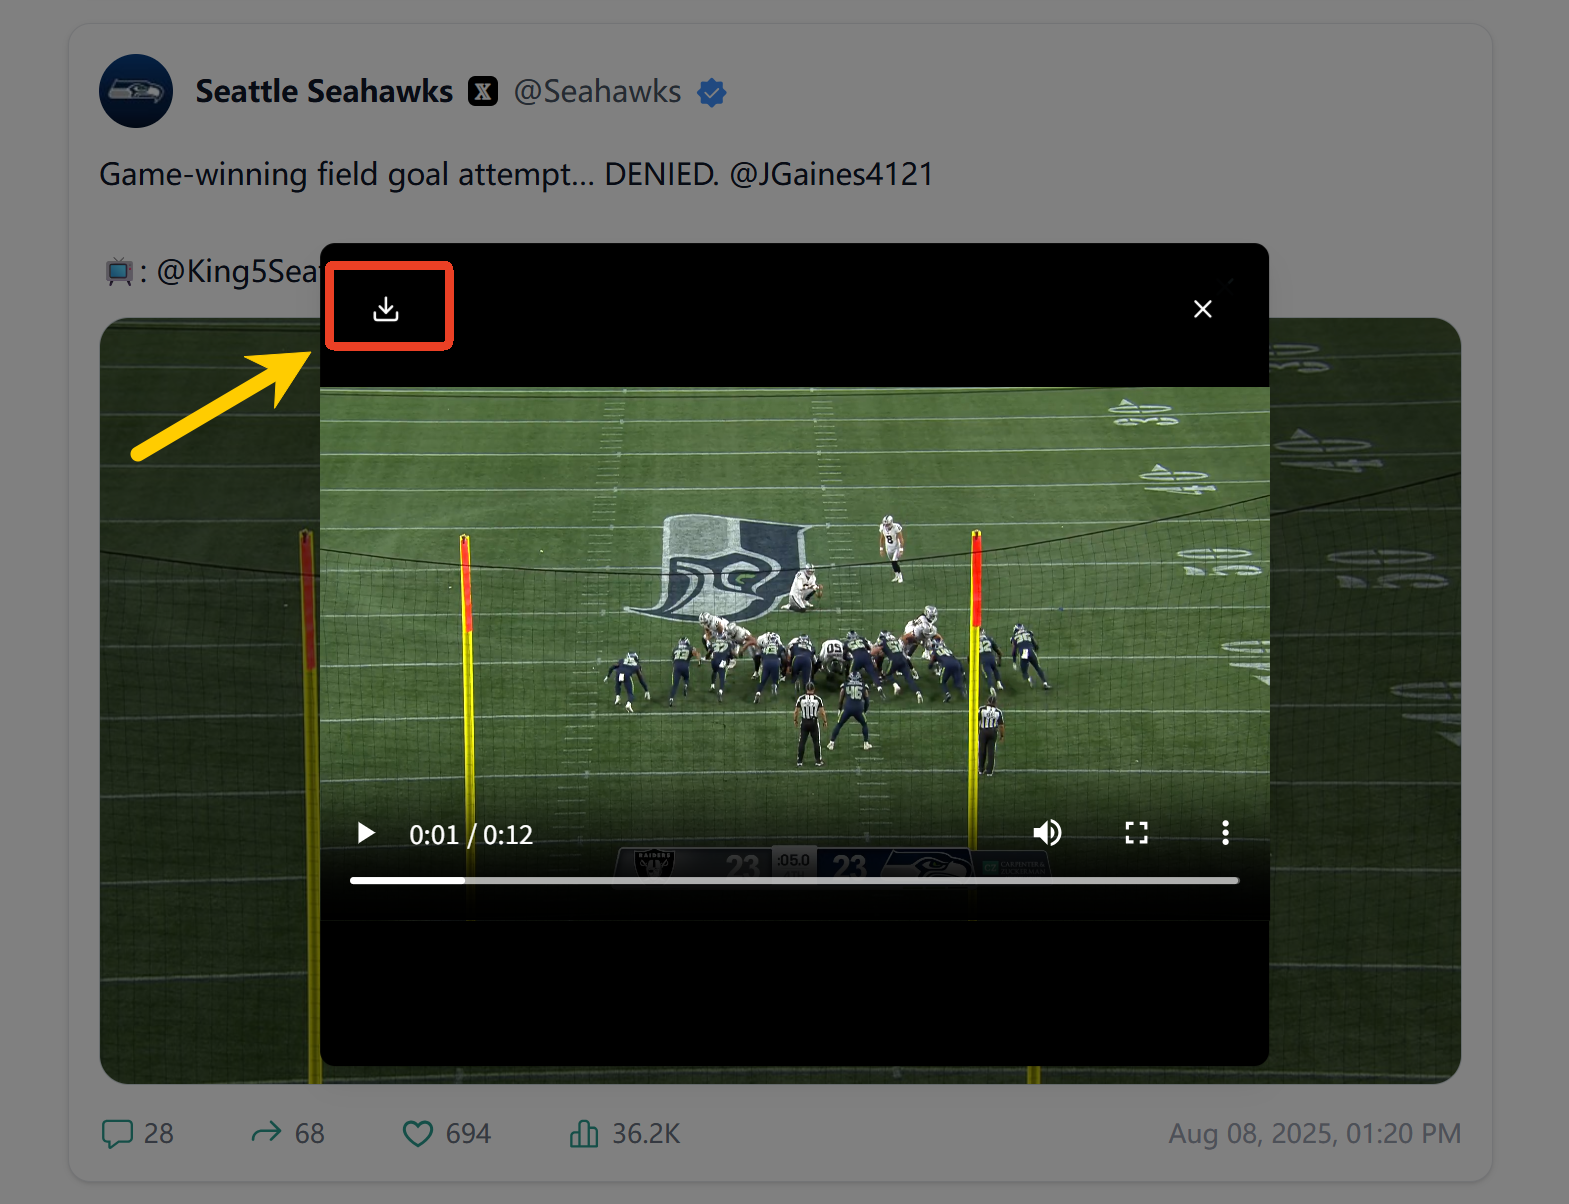Download the video using the download icon
Screen dimensions: 1569x1204
(x=386, y=309)
